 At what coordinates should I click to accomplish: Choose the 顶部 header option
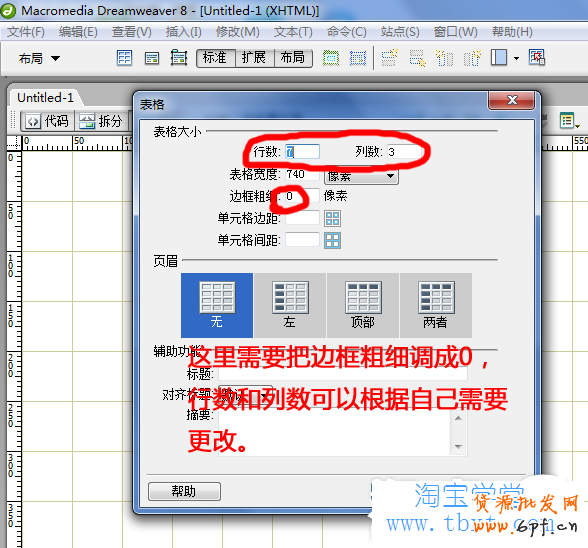coord(363,305)
